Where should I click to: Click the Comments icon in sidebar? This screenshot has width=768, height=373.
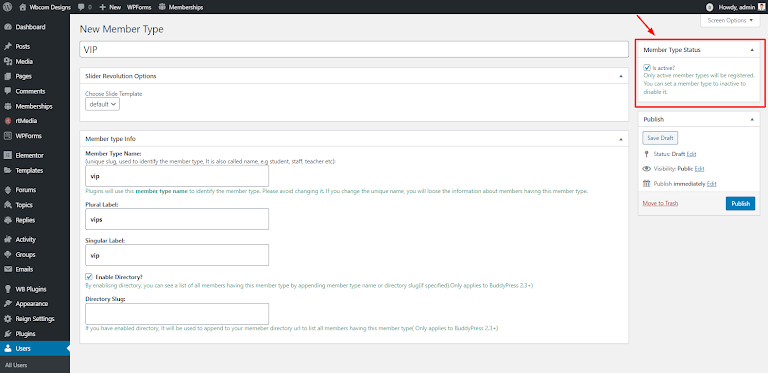coord(7,92)
